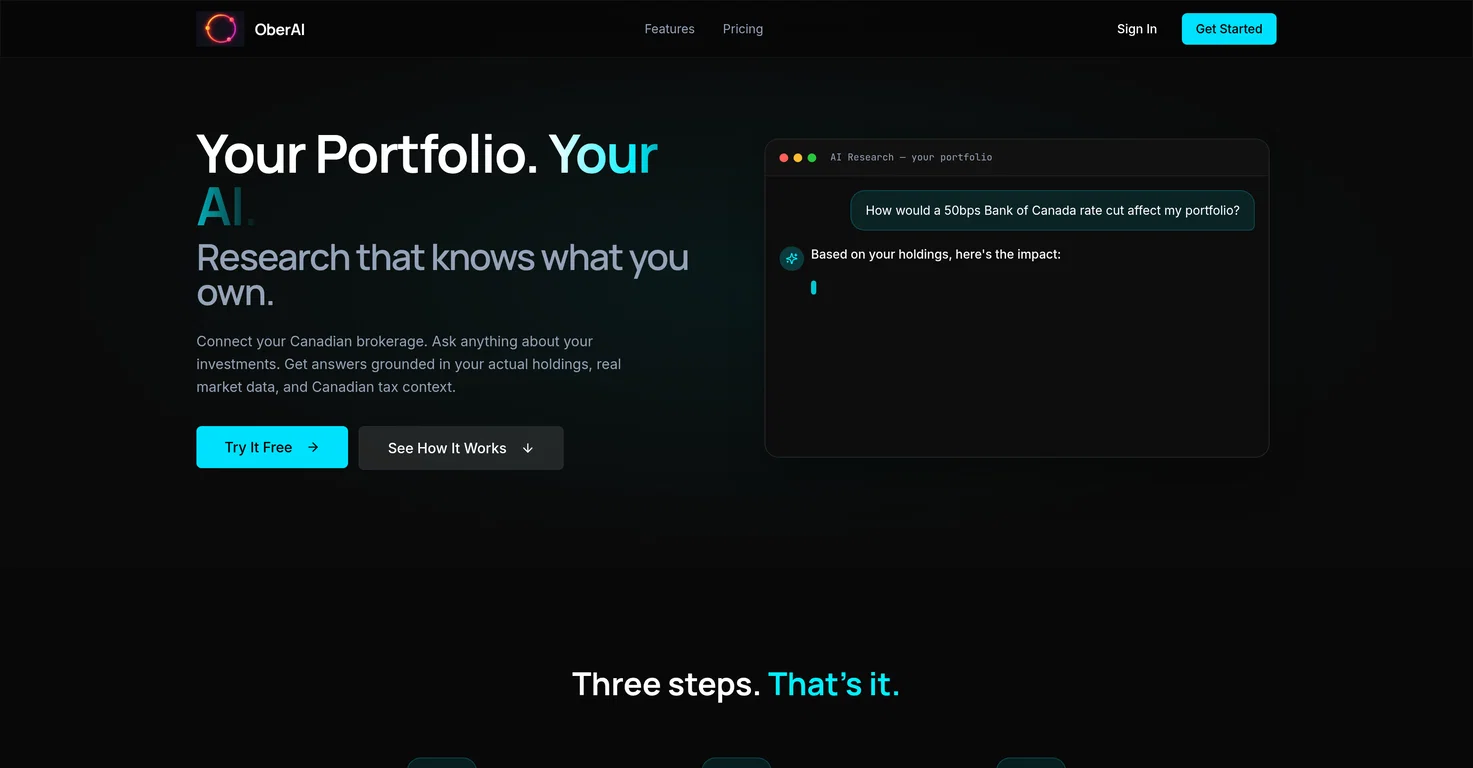Click the Get Started button
This screenshot has height=768, width=1473.
coord(1229,29)
